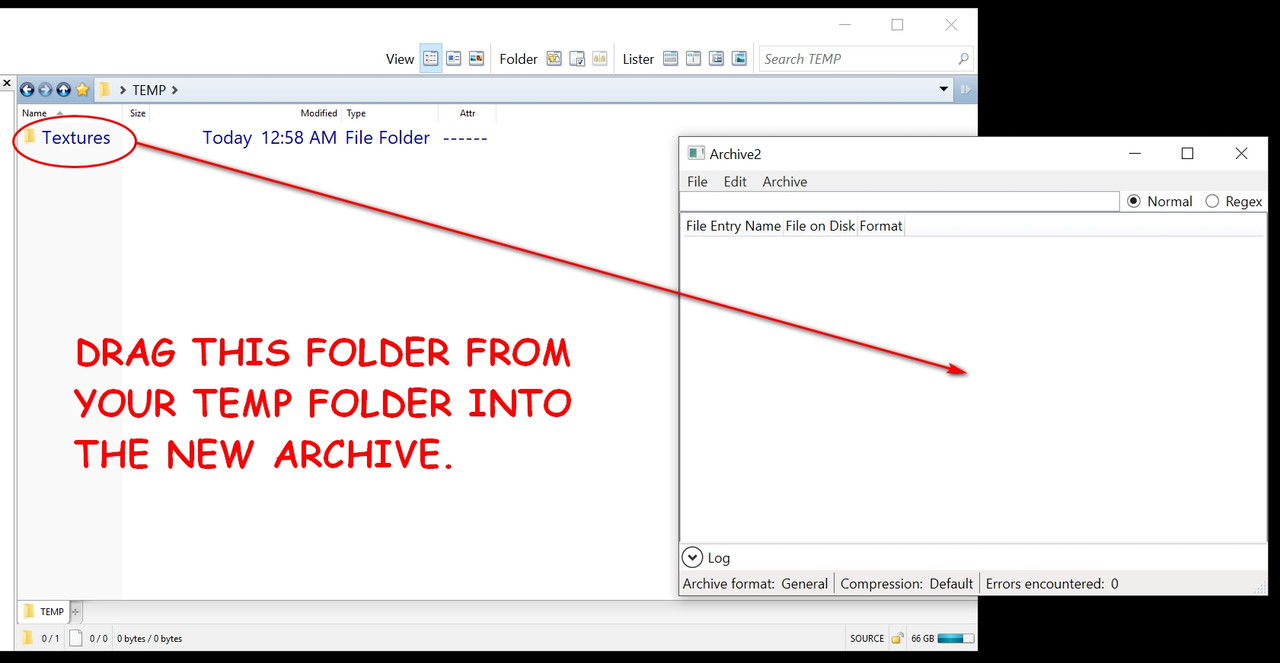Screen dimensions: 1280x663
Task: Click the file count icon in status bar
Action: click(x=76, y=638)
